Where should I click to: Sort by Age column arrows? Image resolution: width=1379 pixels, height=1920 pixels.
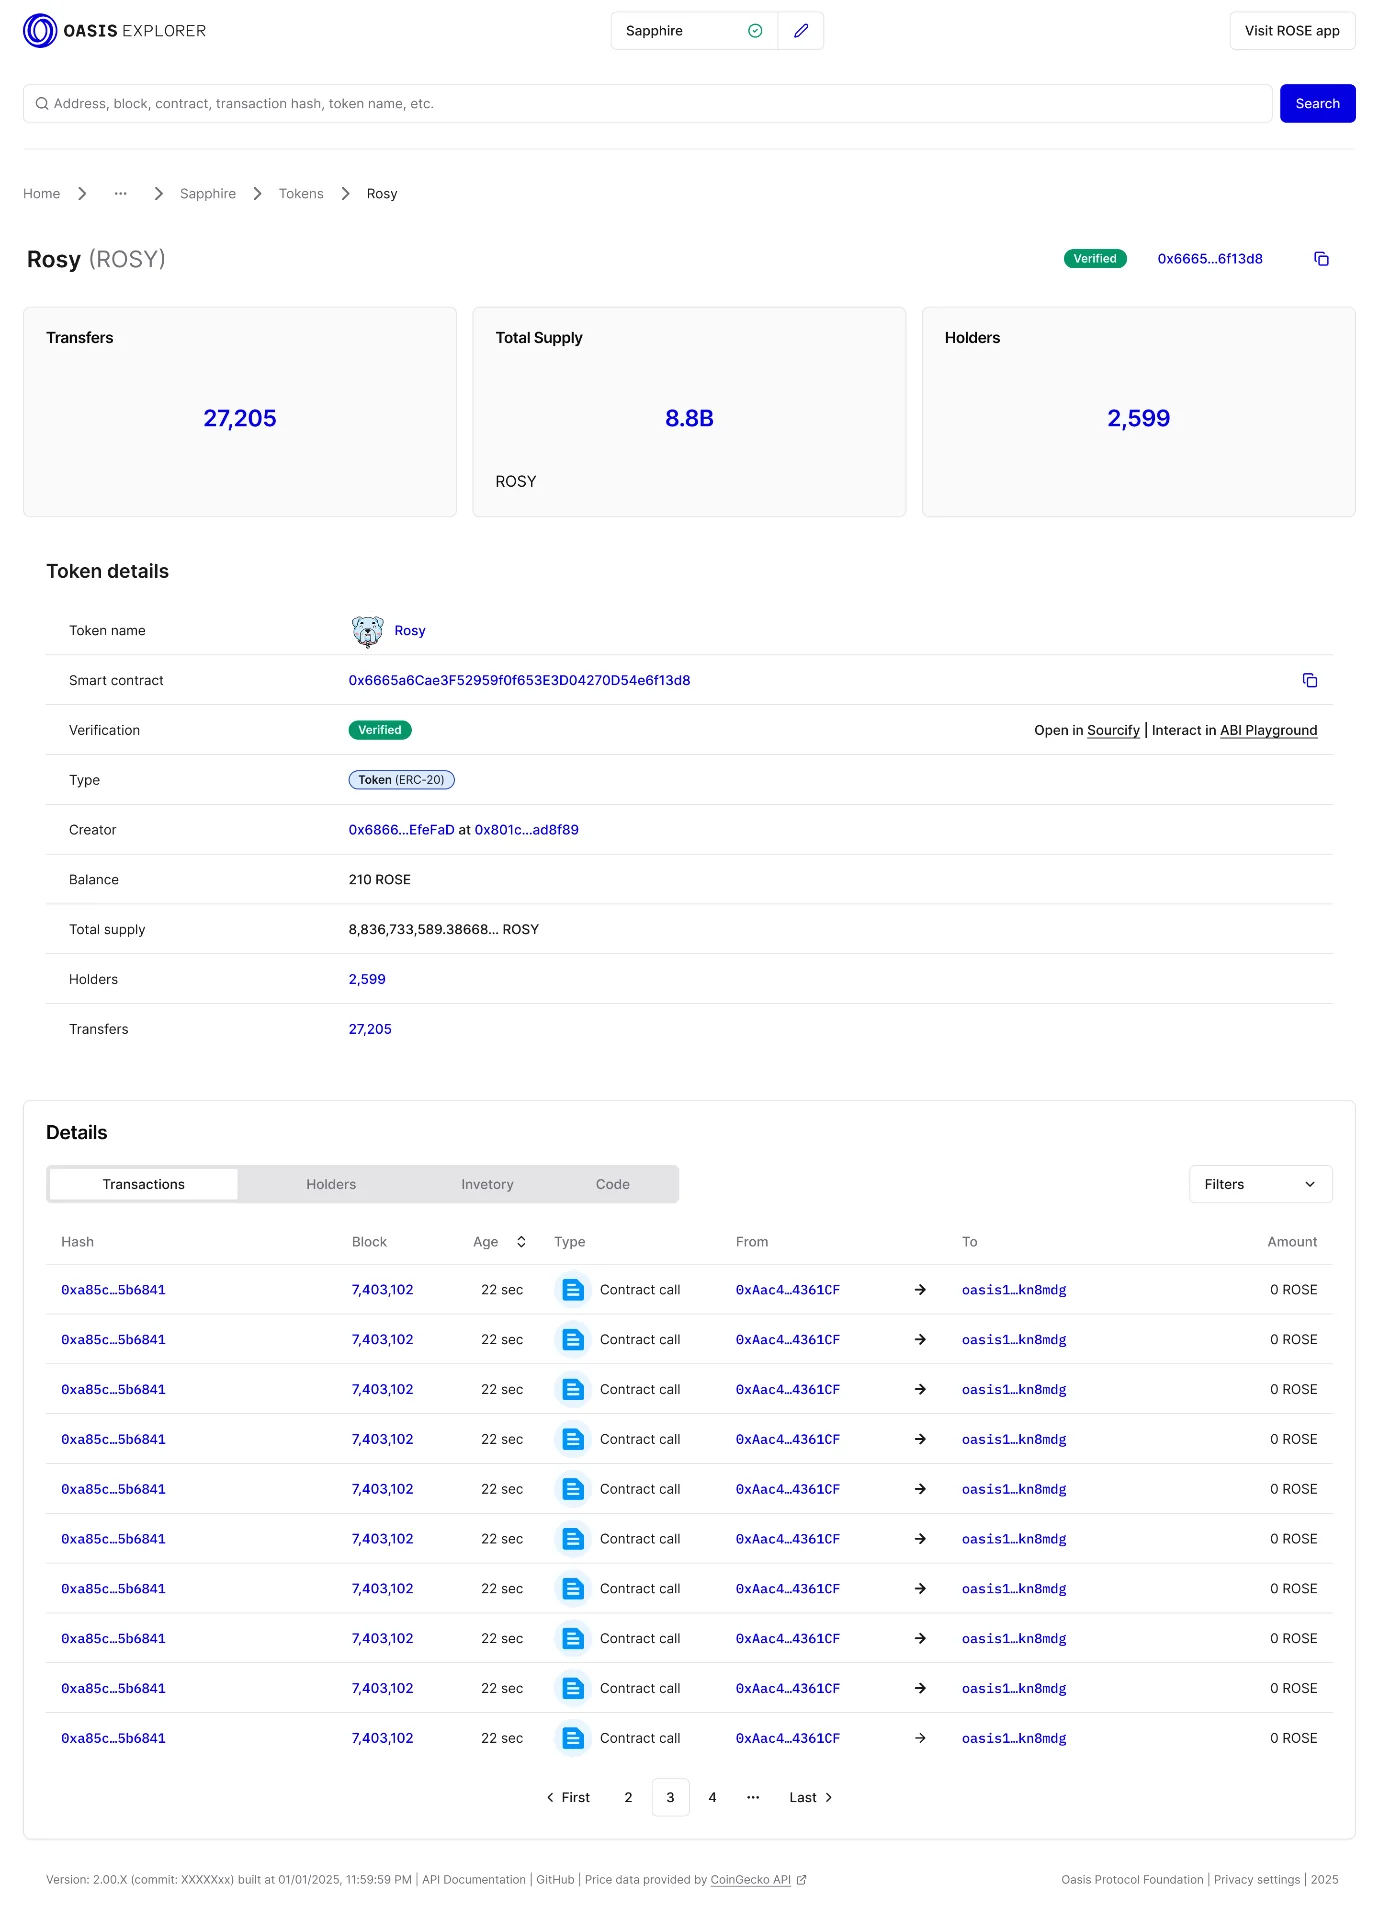pyautogui.click(x=521, y=1242)
